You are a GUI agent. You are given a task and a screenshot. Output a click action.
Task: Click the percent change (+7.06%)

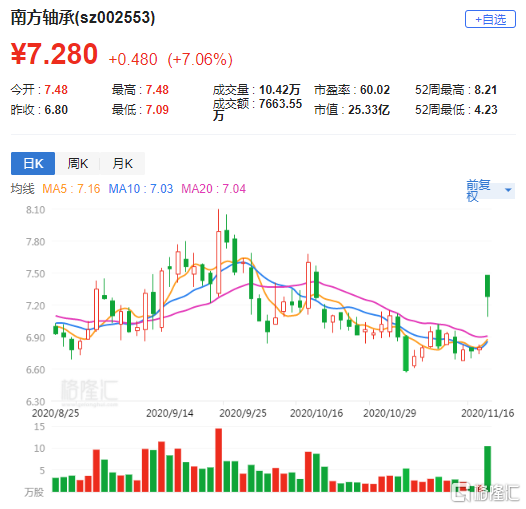click(200, 59)
